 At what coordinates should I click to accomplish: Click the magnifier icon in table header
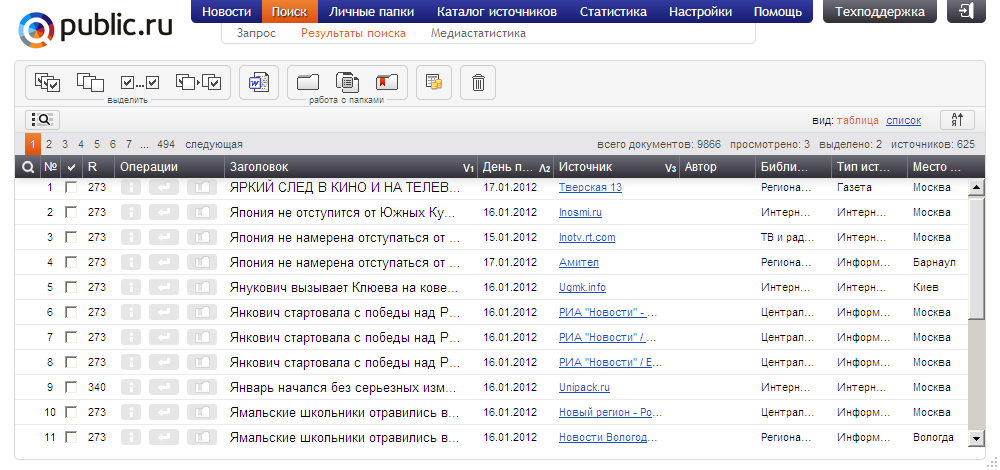27,167
